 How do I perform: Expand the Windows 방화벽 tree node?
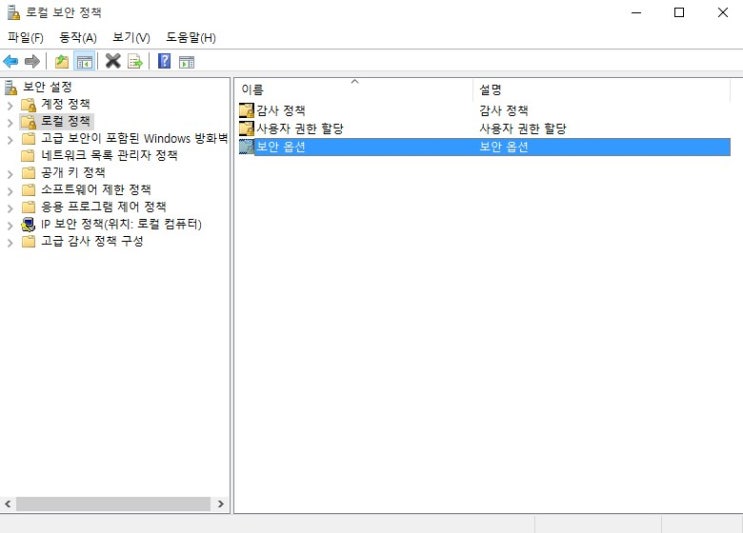tap(10, 140)
